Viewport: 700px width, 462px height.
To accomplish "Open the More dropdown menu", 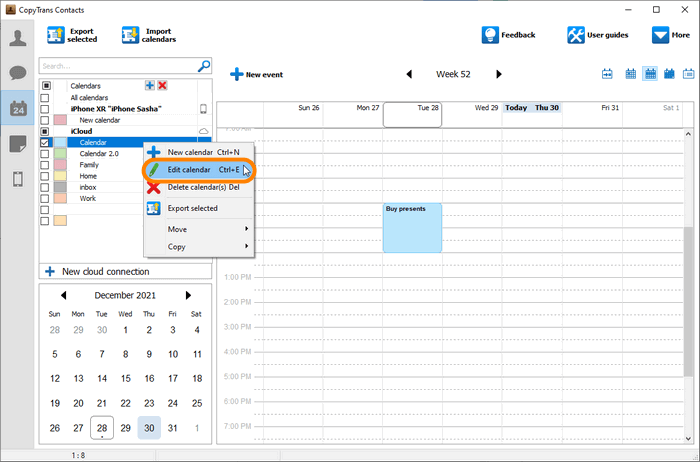I will [671, 35].
